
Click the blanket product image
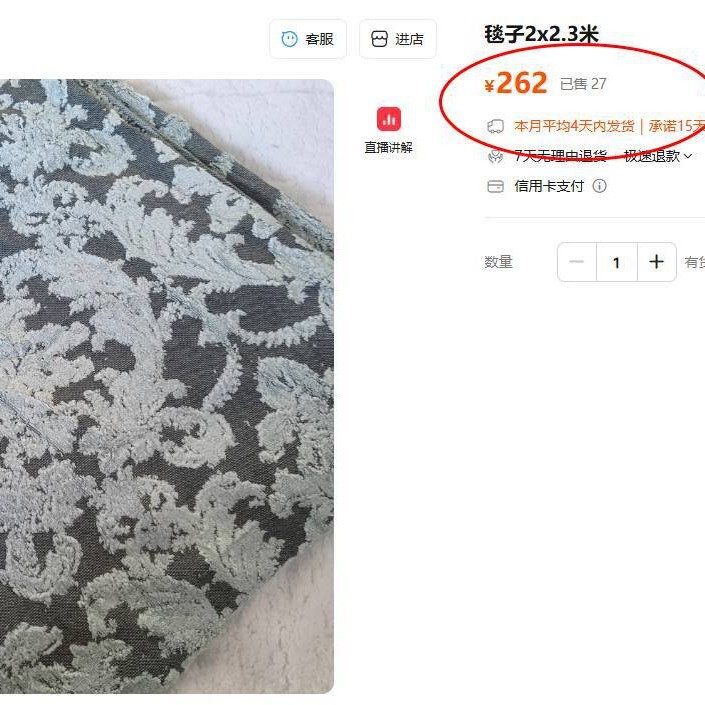[167, 386]
